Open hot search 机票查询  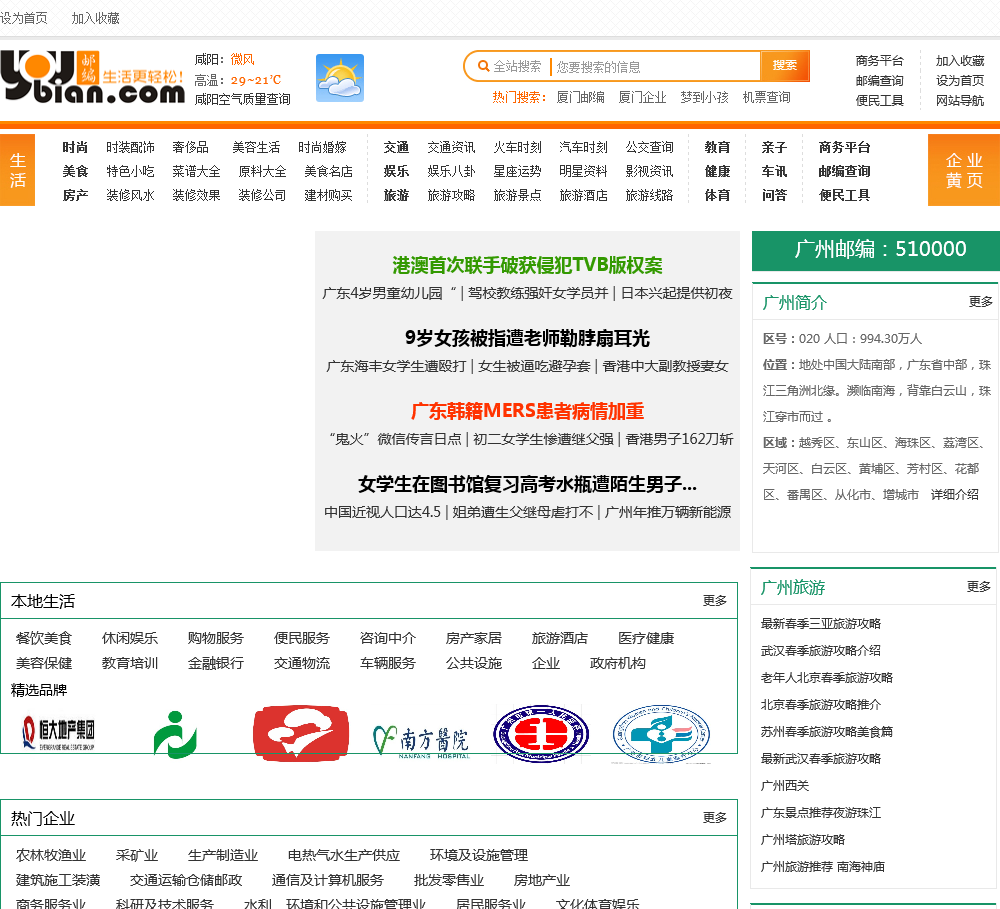[766, 97]
